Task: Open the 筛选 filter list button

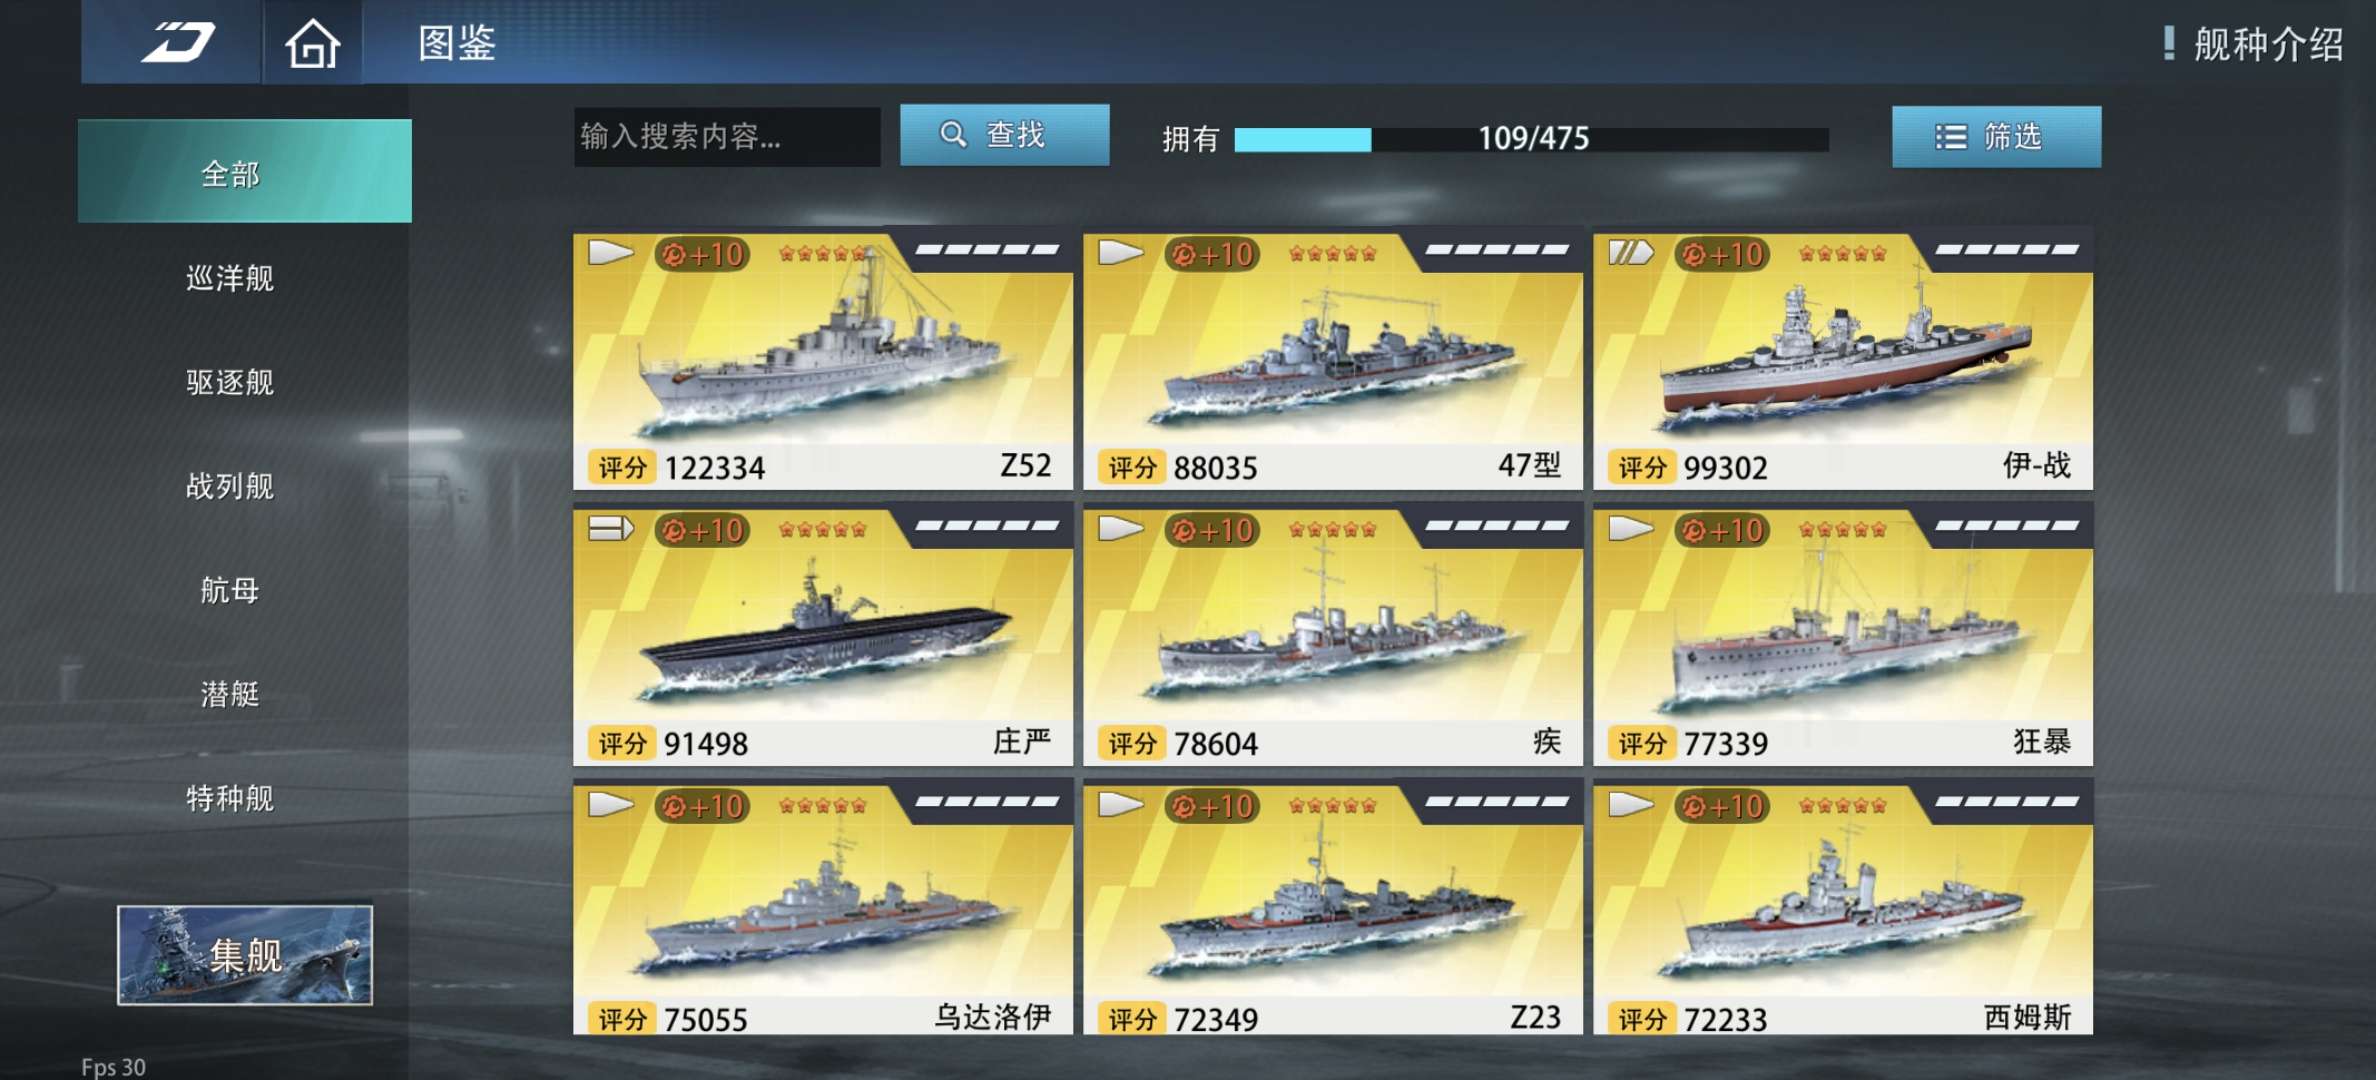Action: [x=1996, y=137]
